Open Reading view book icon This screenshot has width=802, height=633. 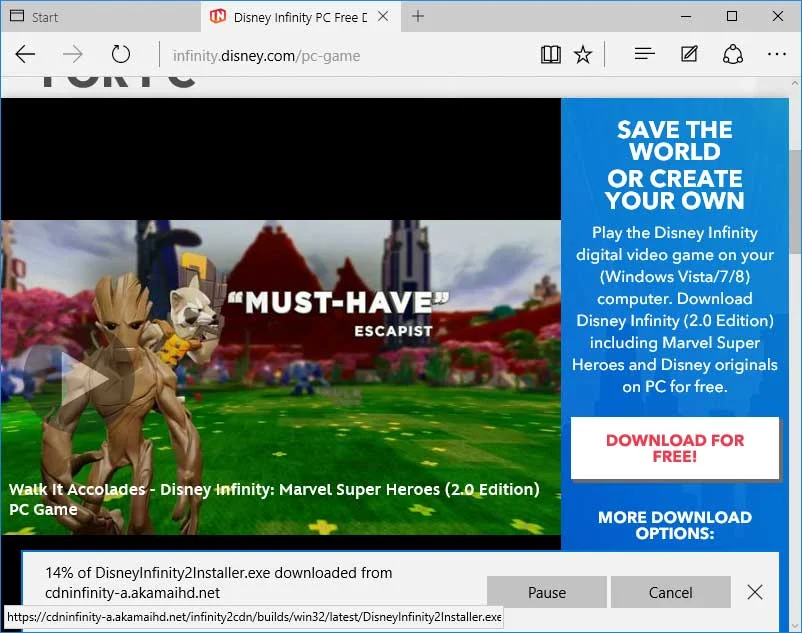click(551, 54)
